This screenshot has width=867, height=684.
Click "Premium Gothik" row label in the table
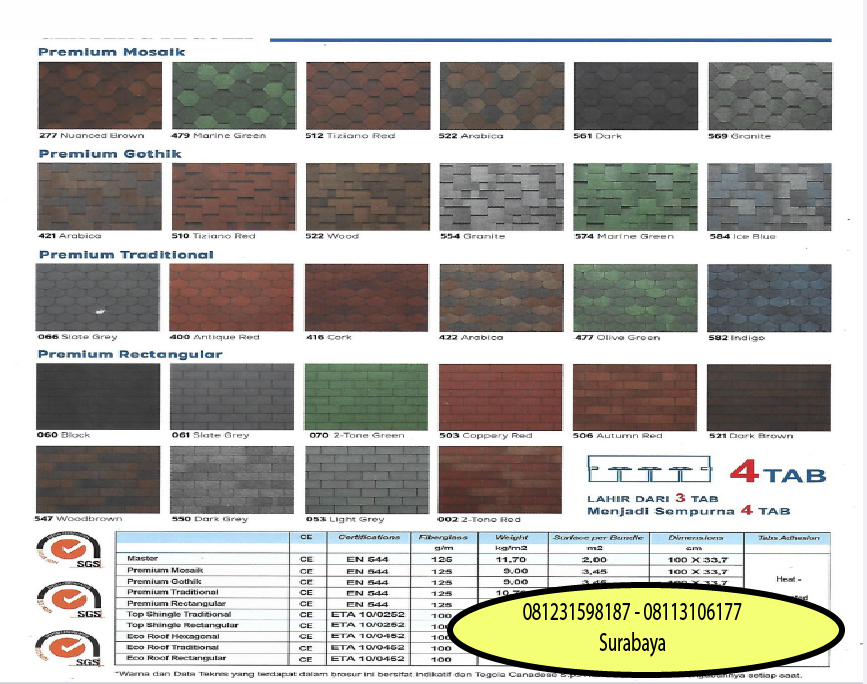coord(164,581)
